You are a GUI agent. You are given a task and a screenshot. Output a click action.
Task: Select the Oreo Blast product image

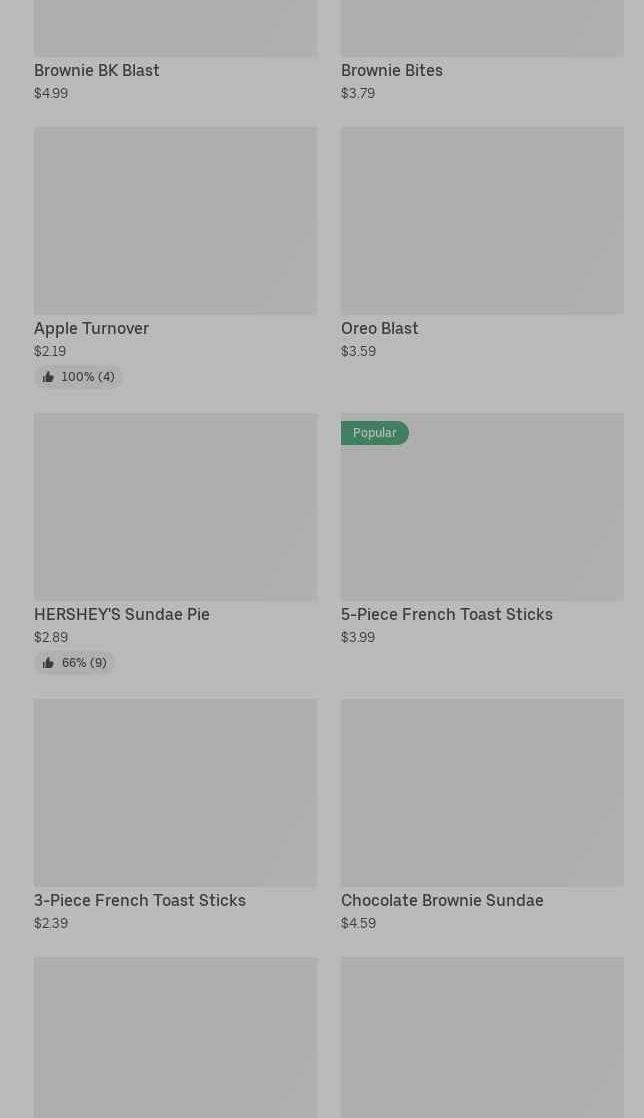coord(482,220)
